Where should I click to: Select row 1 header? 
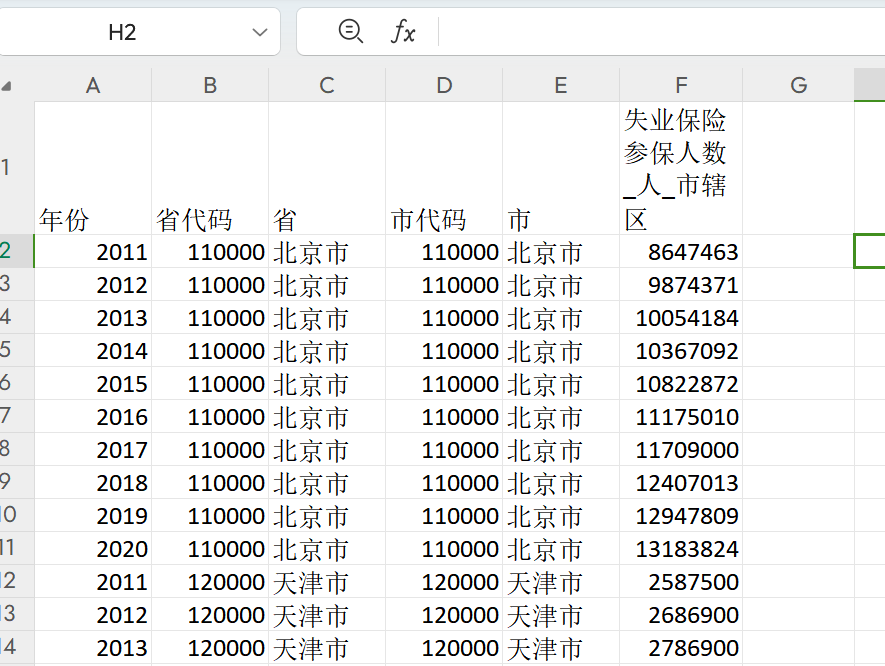[17, 168]
